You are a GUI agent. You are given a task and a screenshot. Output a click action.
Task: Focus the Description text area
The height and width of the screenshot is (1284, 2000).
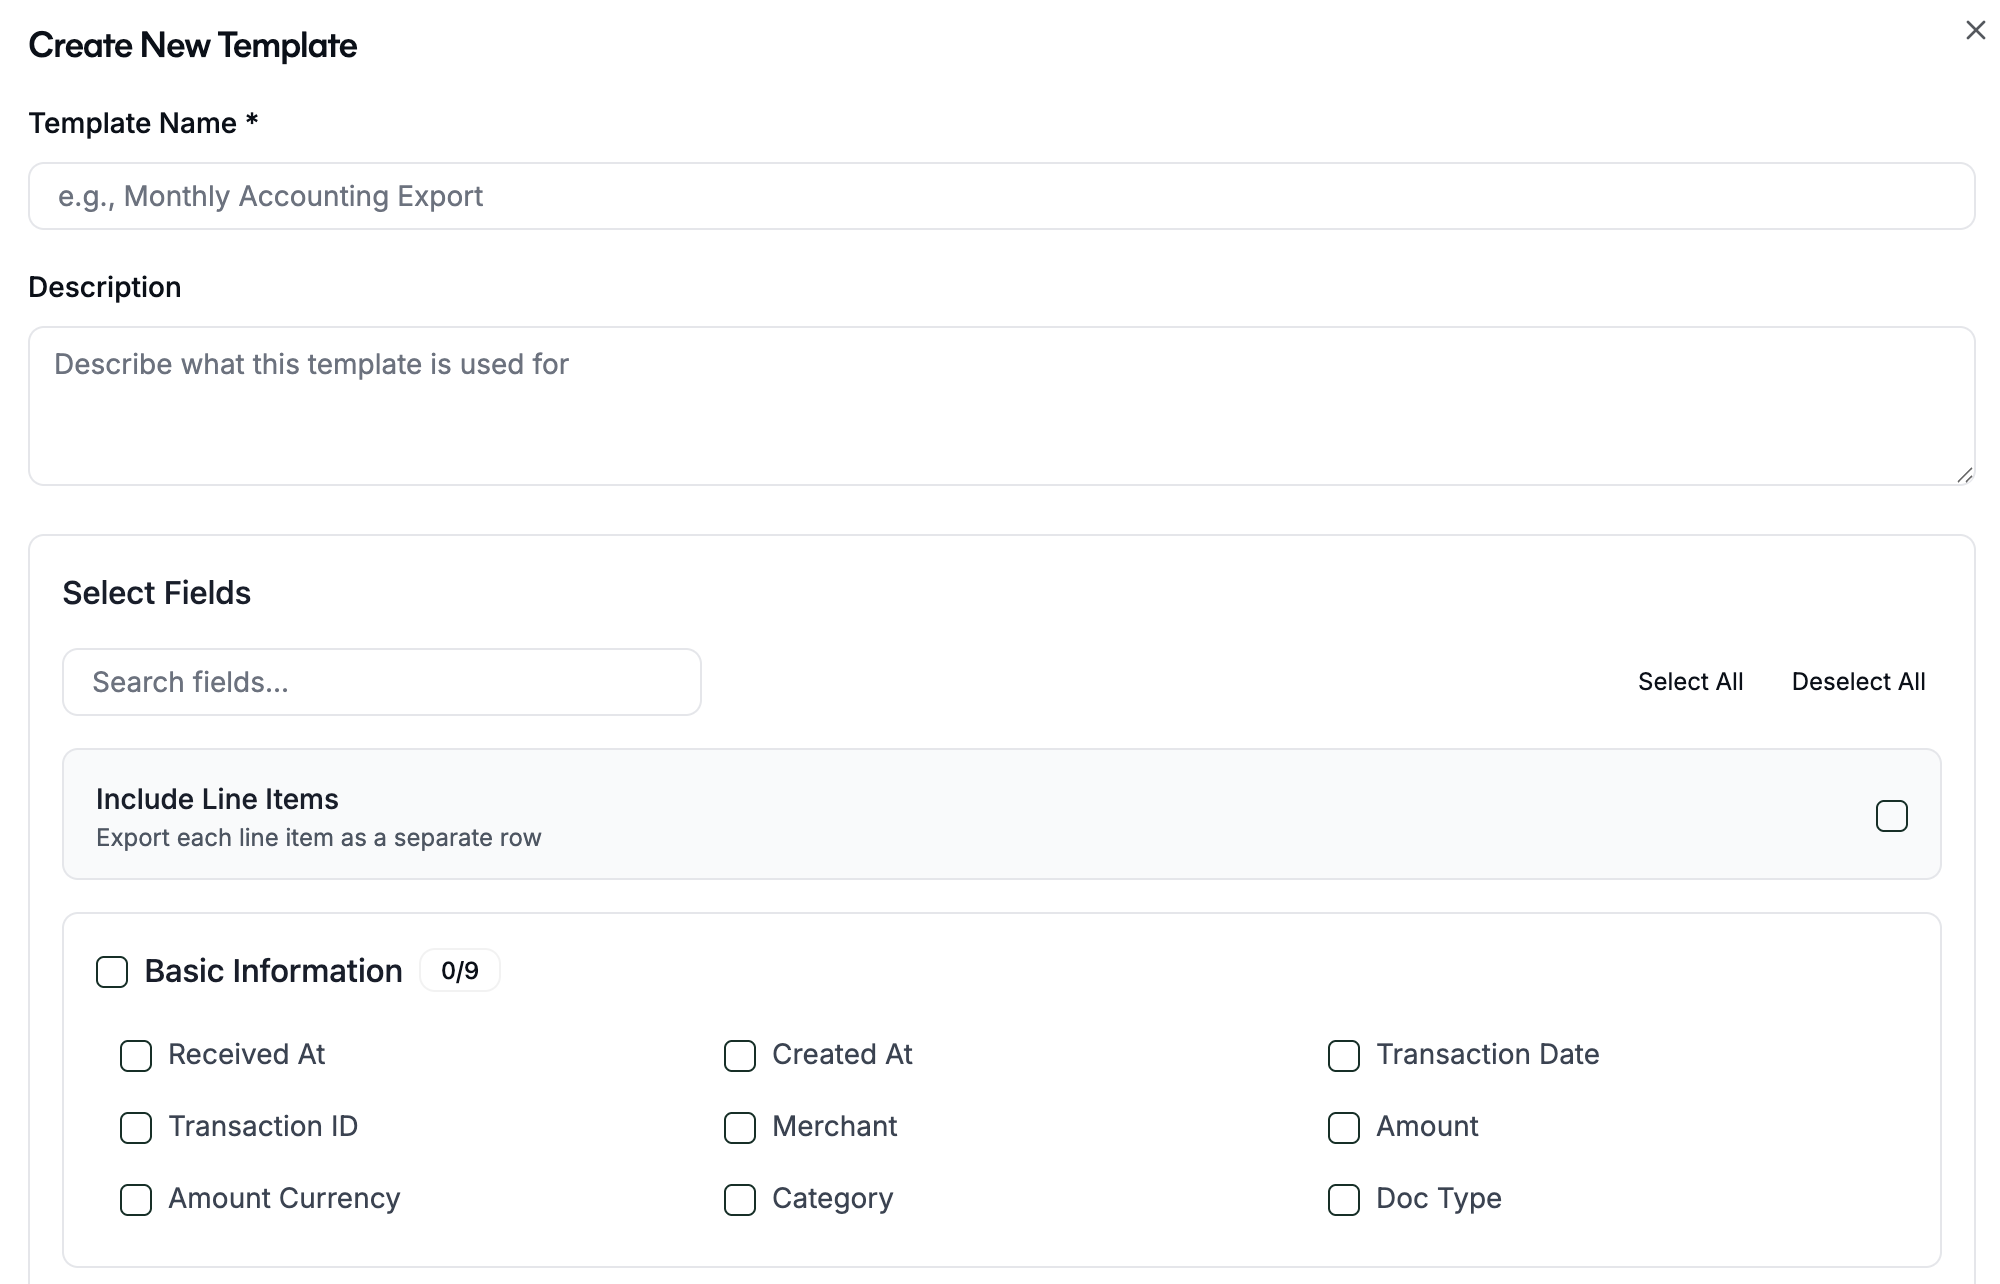pyautogui.click(x=1001, y=406)
